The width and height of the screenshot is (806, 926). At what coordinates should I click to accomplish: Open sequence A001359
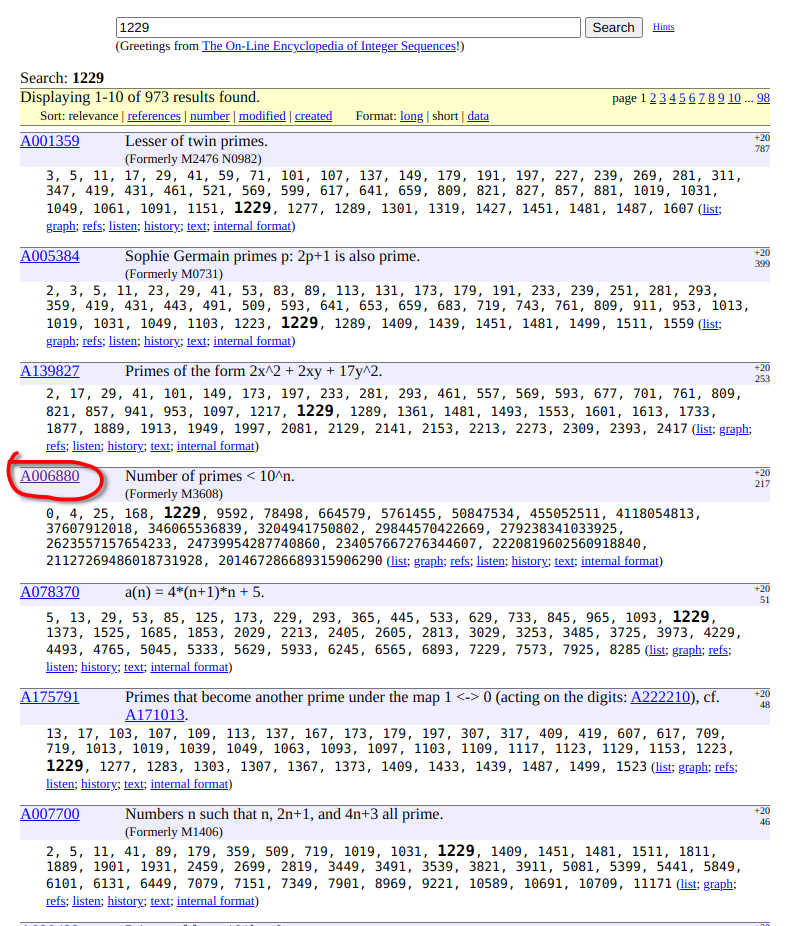point(50,141)
